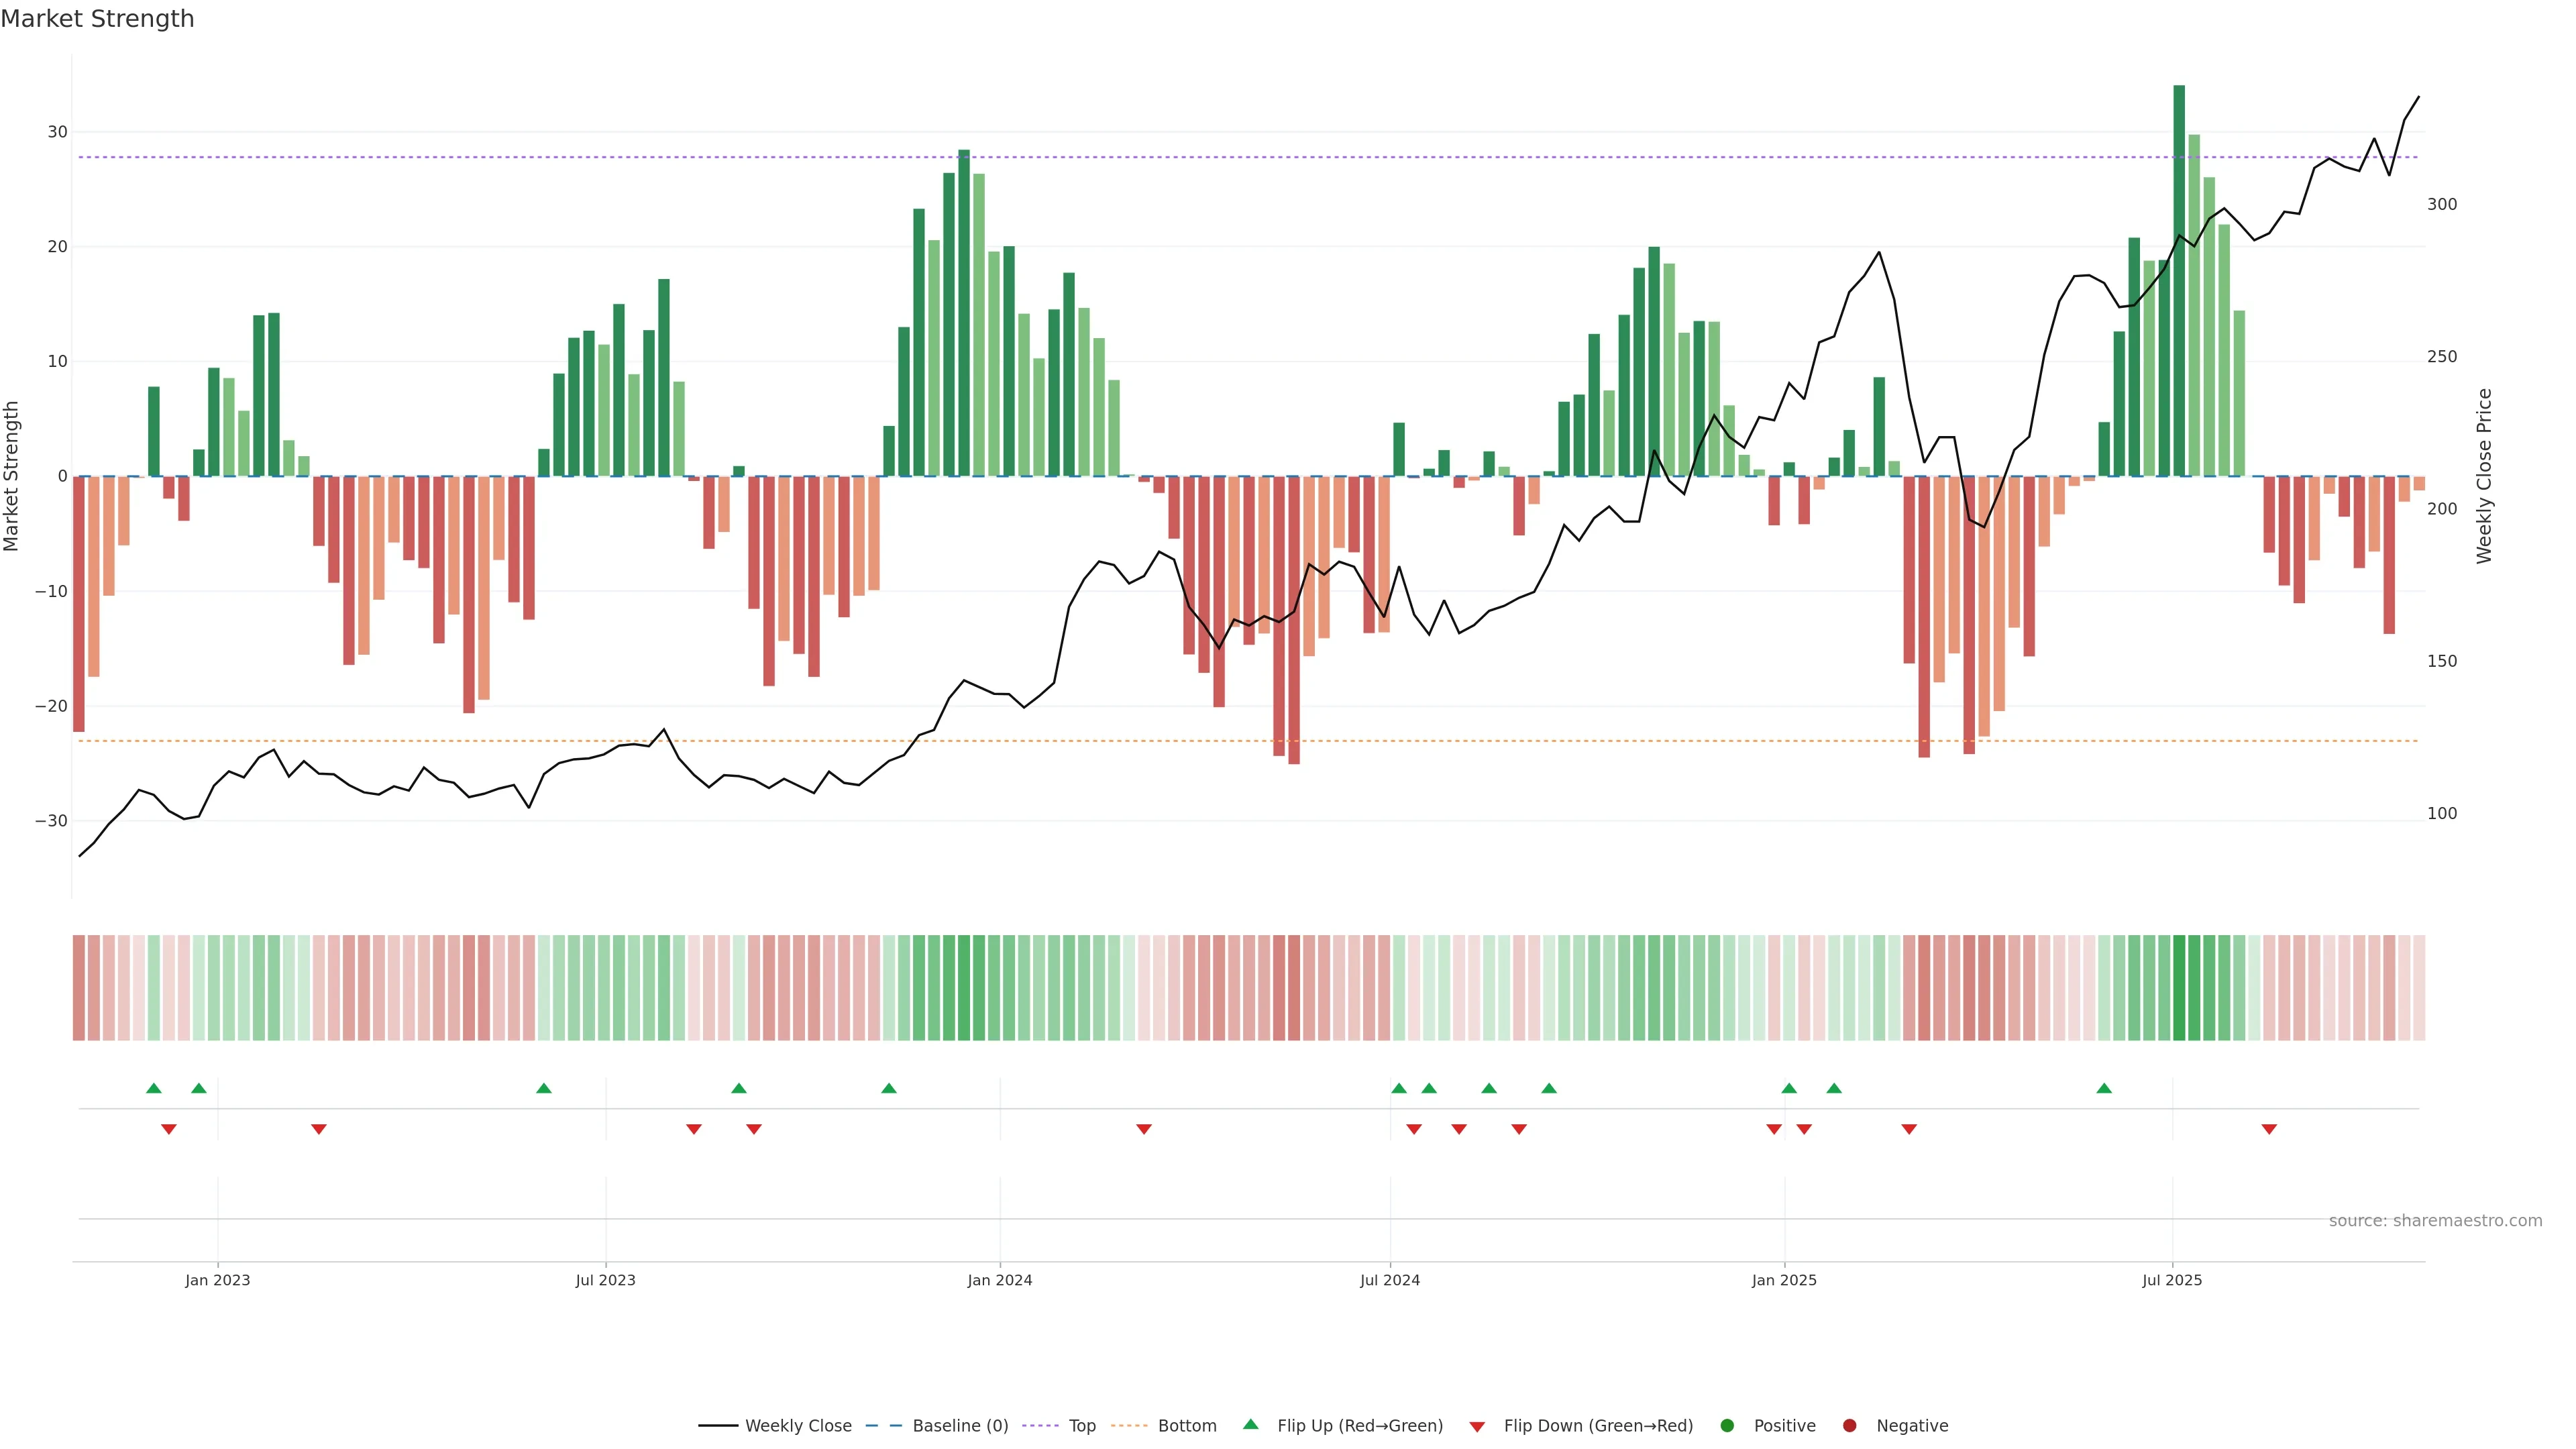Click the green Positive circle legend icon
2576x1449 pixels.
(1727, 1426)
